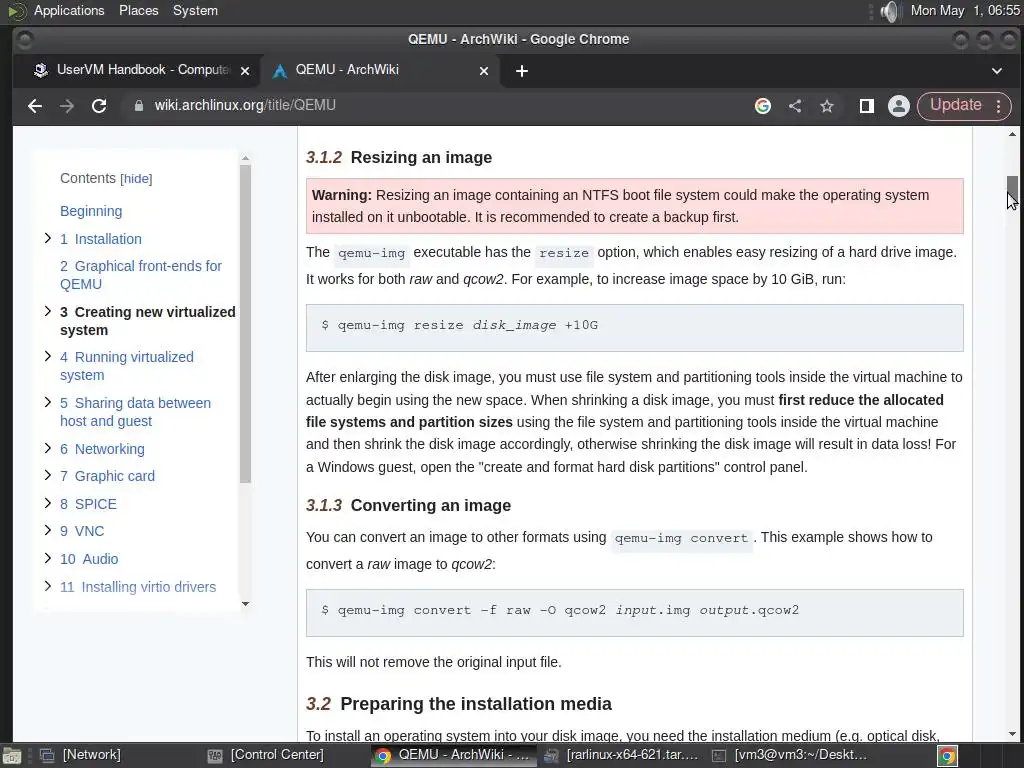The height and width of the screenshot is (768, 1024).
Task: Go to the 9 VNC section link
Action: click(82, 531)
